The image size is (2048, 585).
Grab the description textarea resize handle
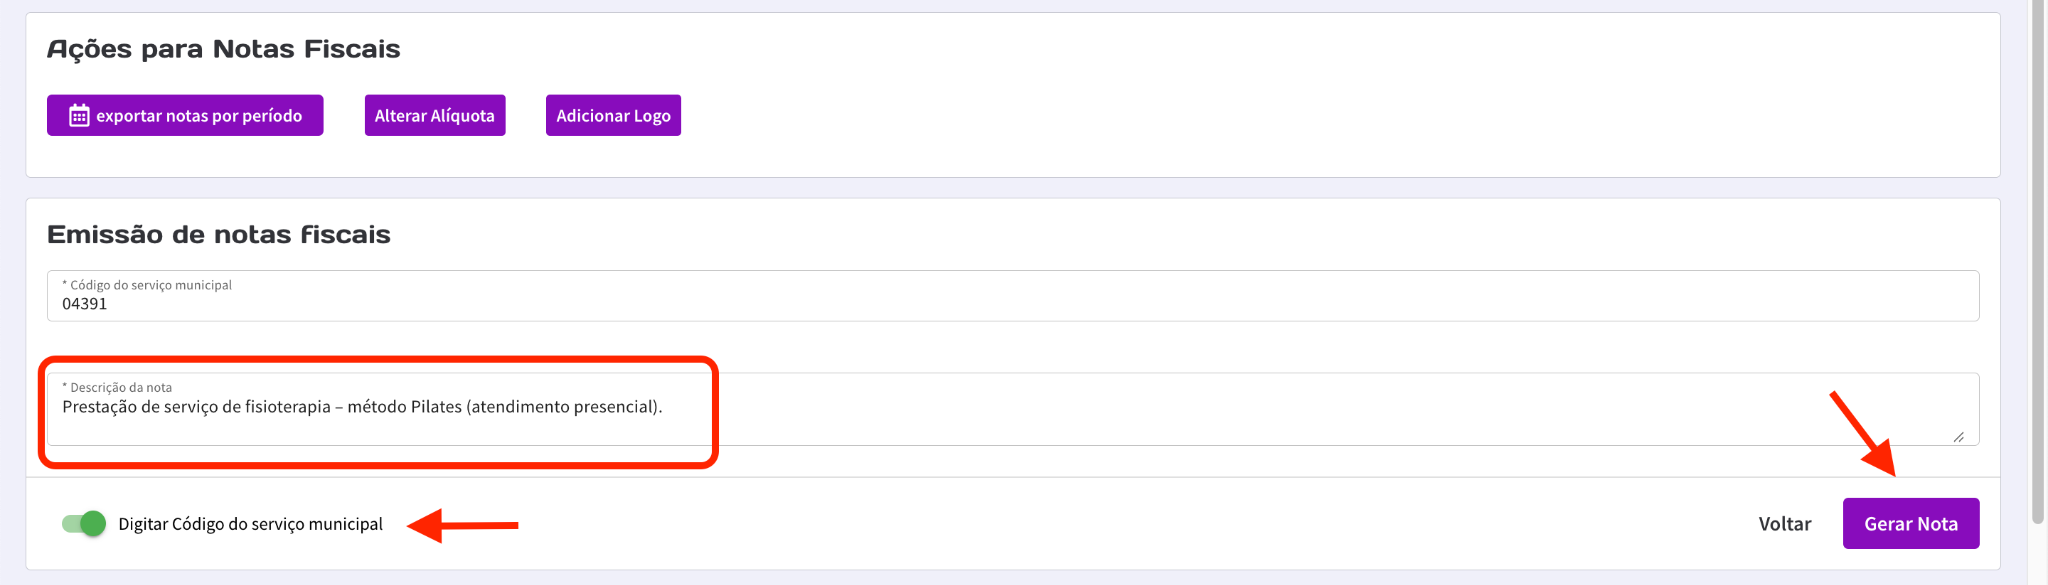(1958, 437)
